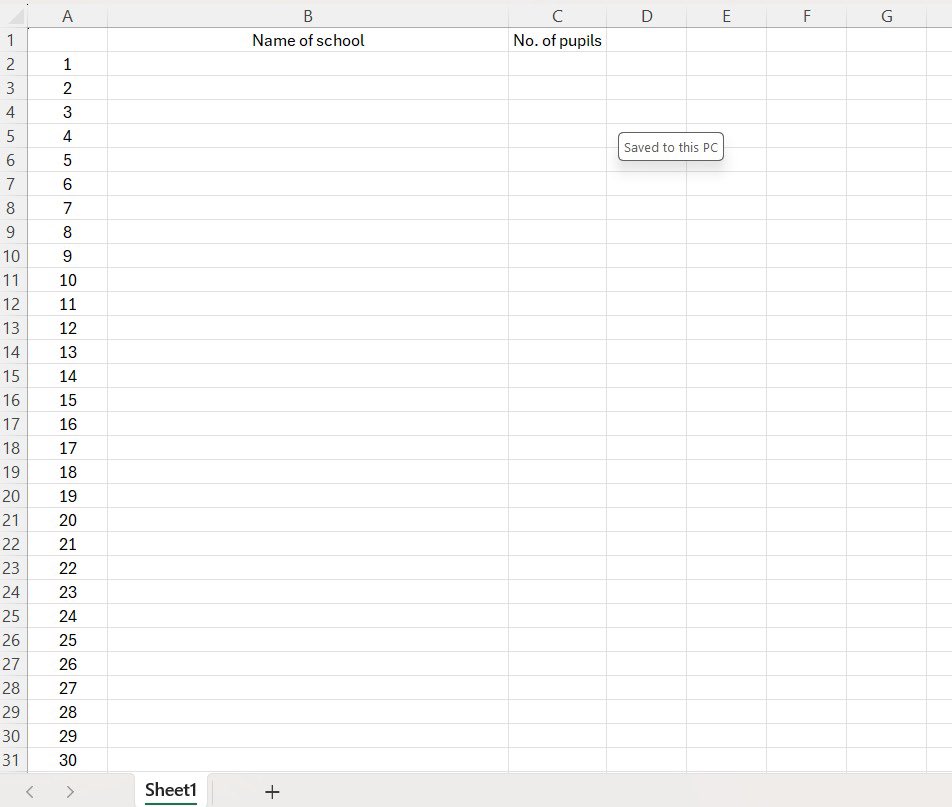Image resolution: width=952 pixels, height=807 pixels.
Task: Select row 31 header
Action: (12, 760)
